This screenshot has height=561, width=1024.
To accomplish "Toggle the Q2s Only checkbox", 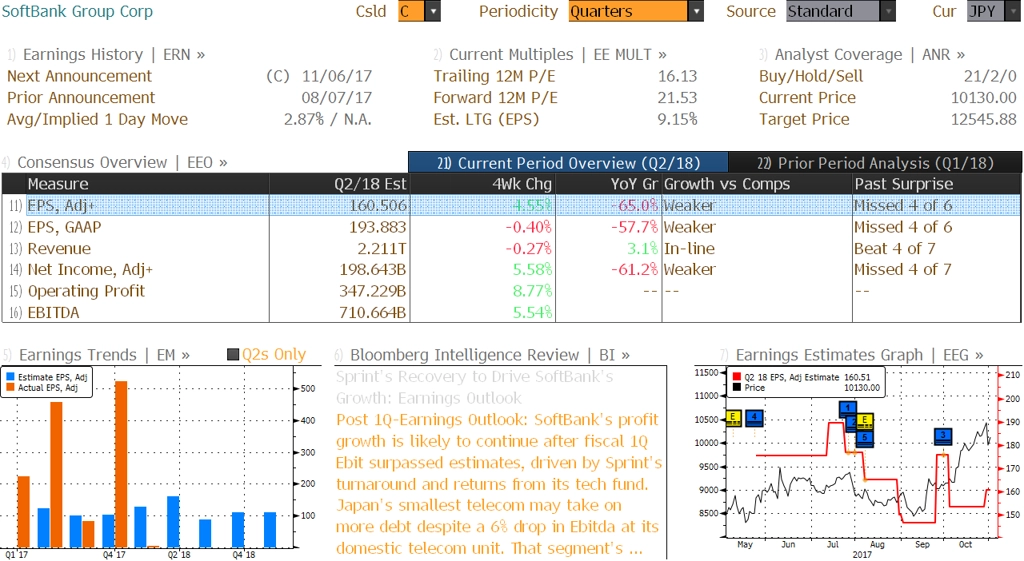I will coord(233,355).
